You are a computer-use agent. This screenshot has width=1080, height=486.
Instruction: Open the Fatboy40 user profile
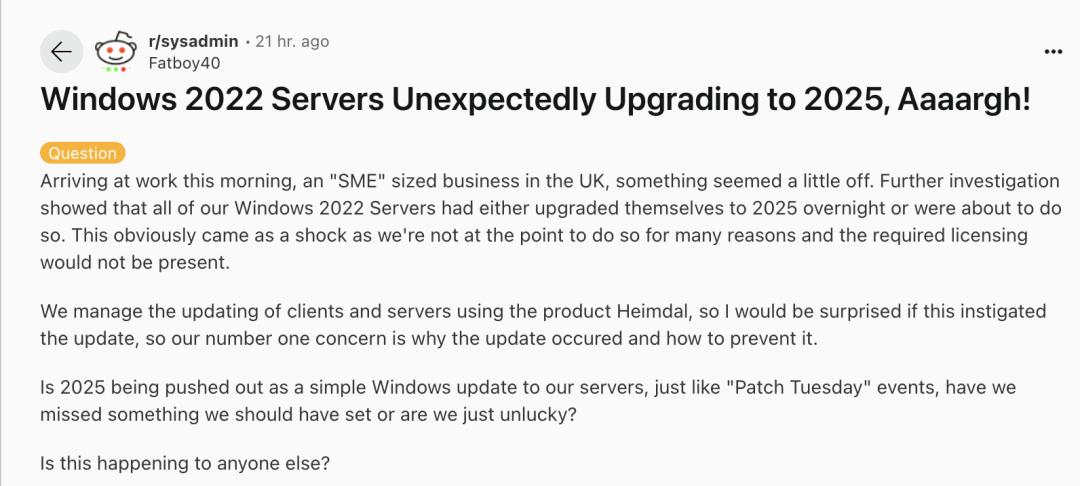point(184,63)
